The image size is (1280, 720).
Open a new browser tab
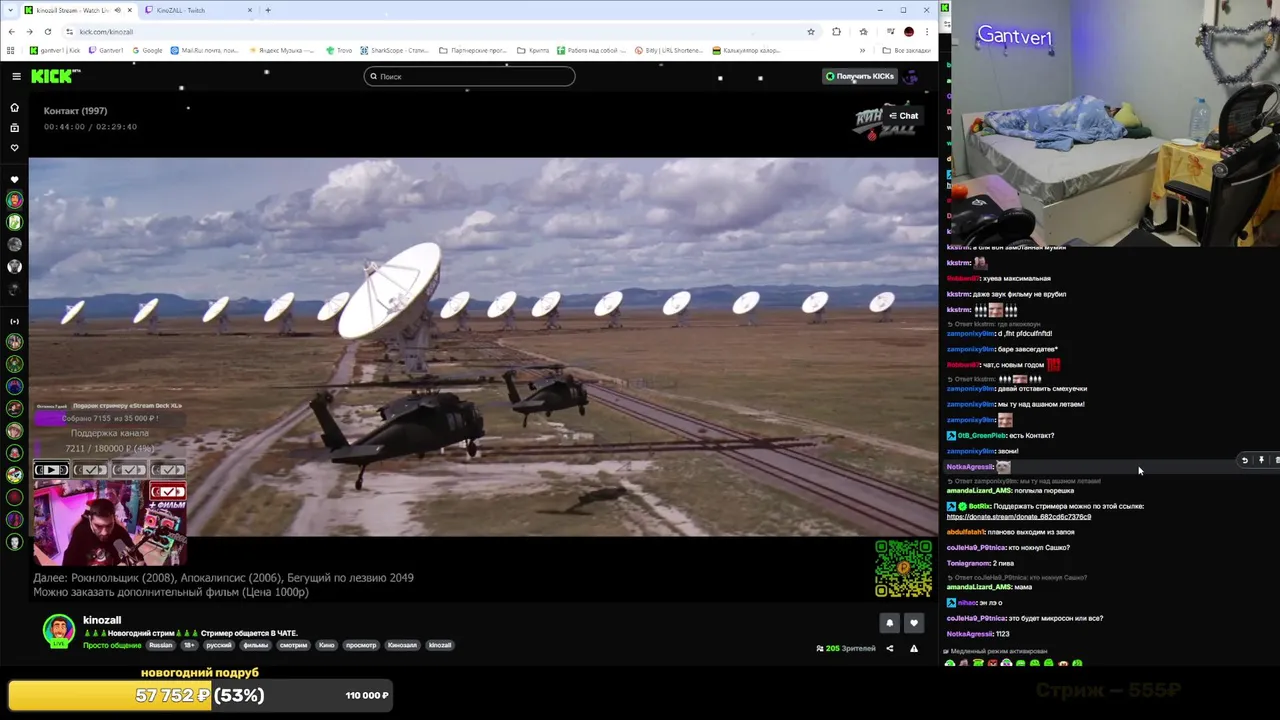tap(268, 10)
